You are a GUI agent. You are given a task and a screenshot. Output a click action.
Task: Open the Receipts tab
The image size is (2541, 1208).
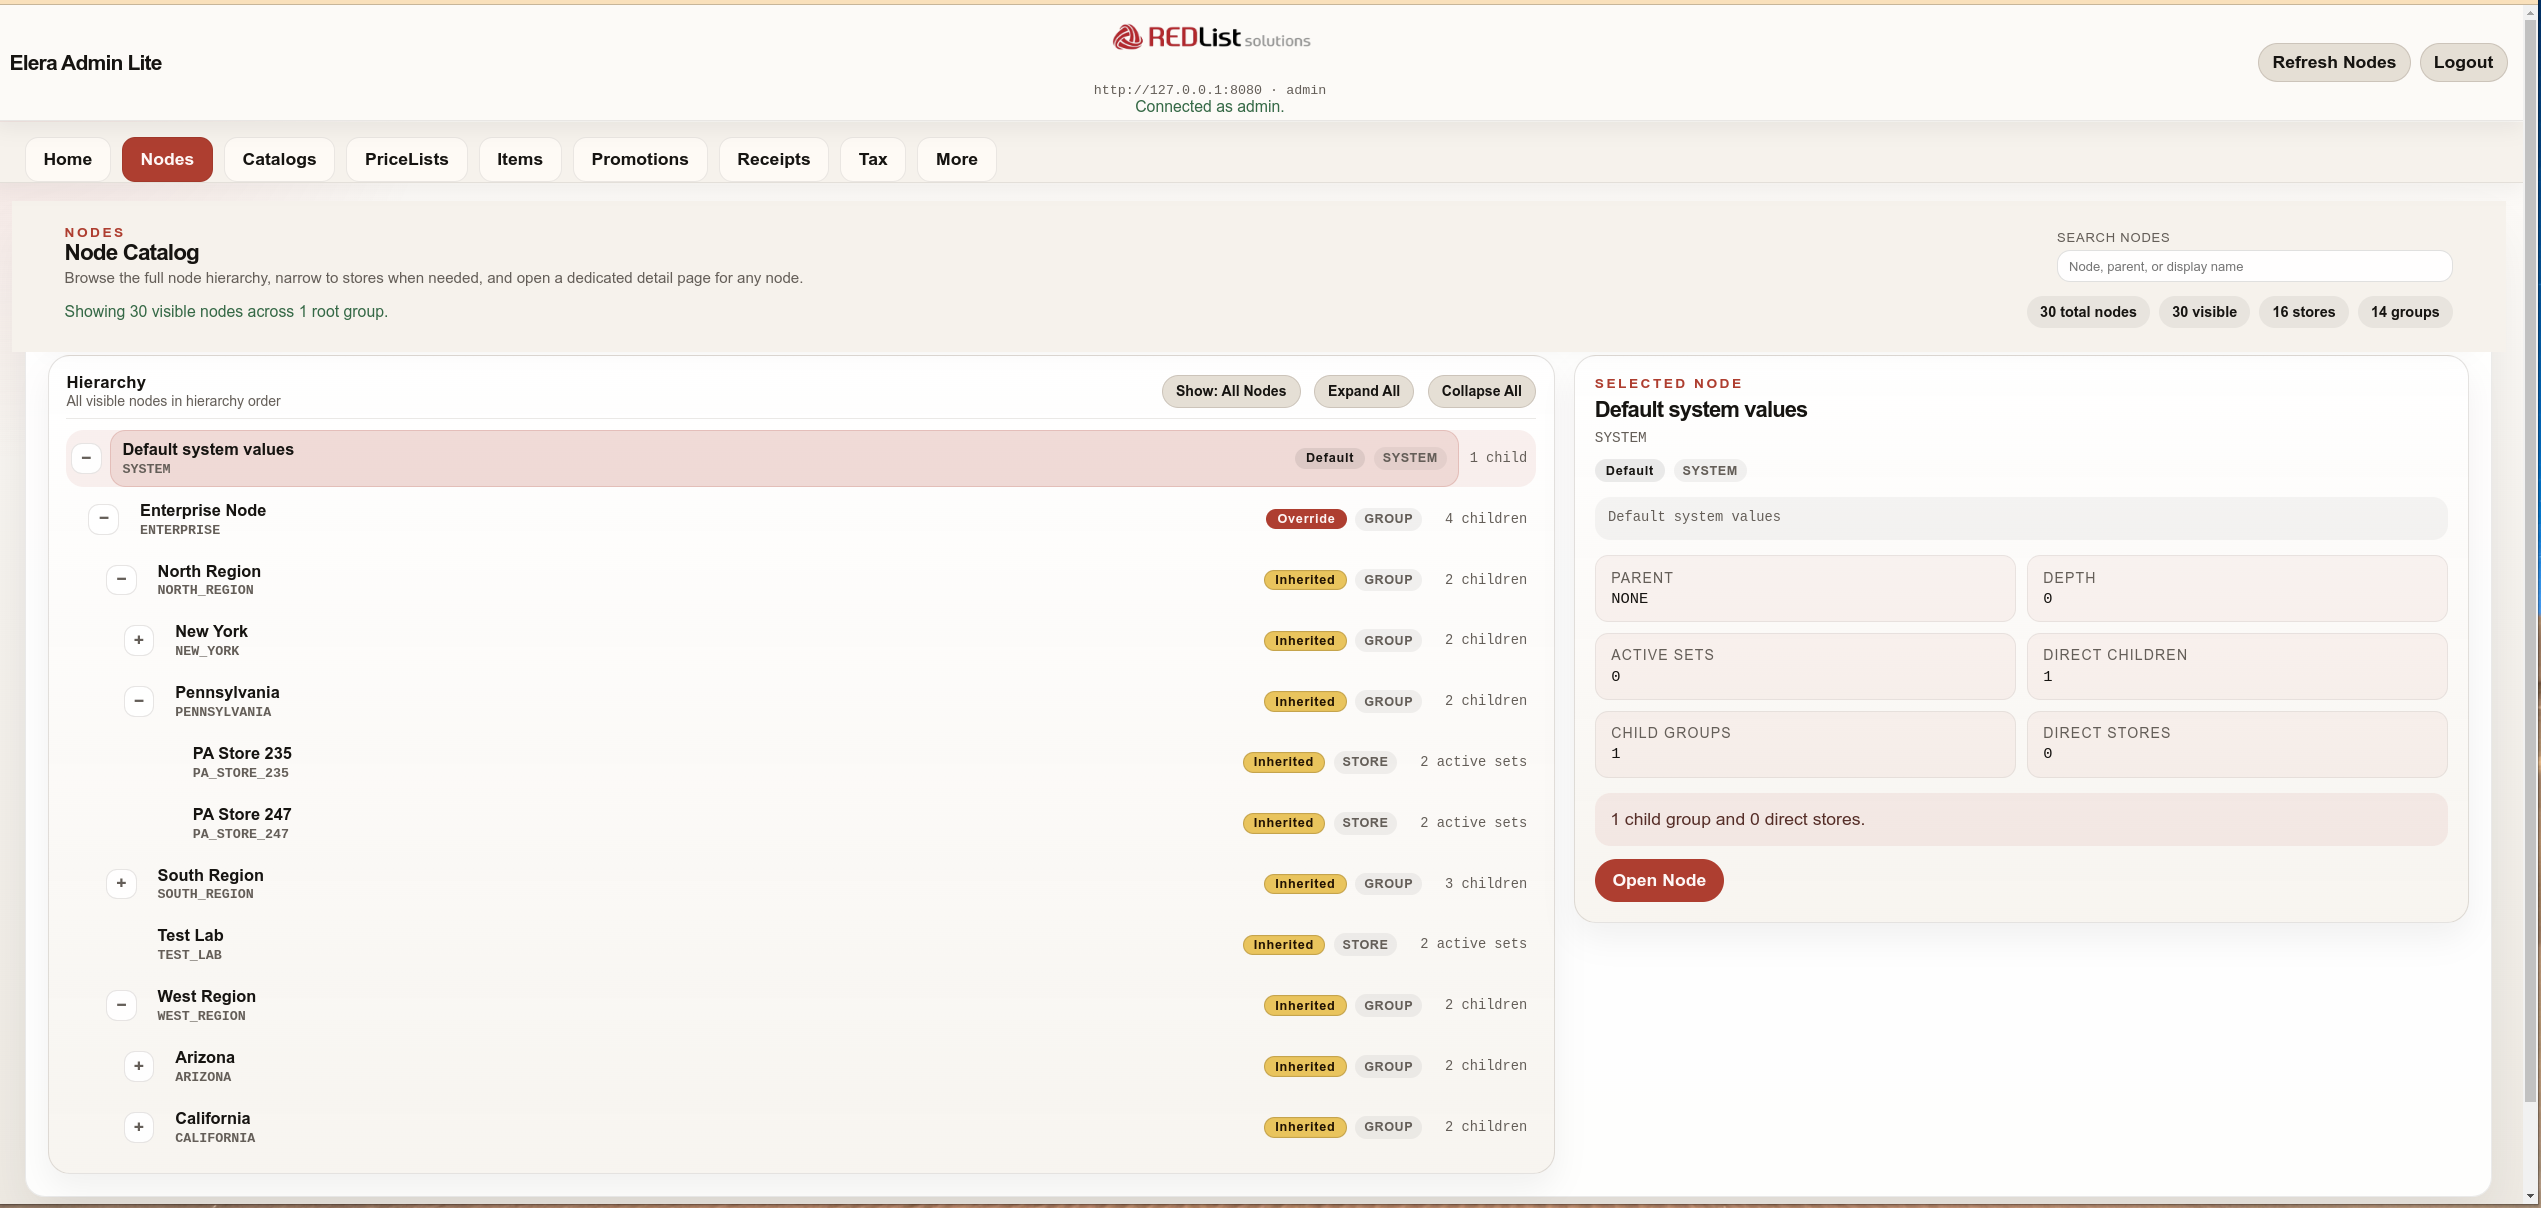click(774, 159)
